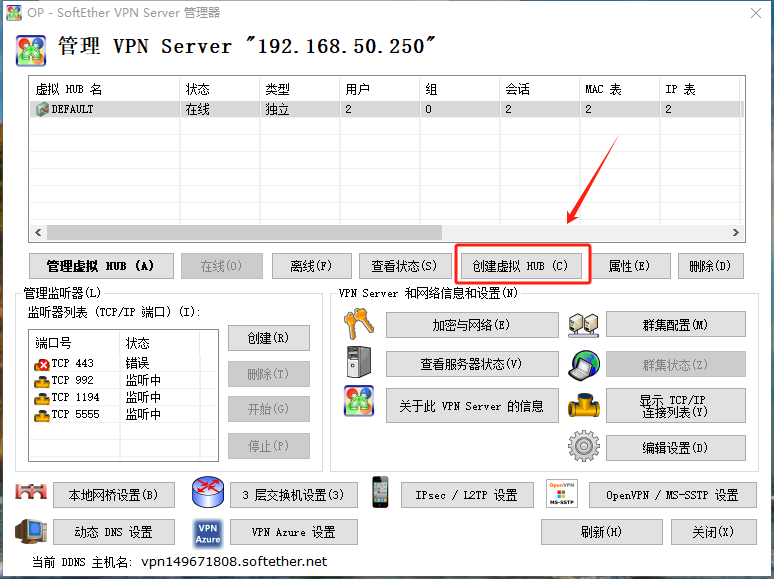Open 编辑设置(D)

676,448
